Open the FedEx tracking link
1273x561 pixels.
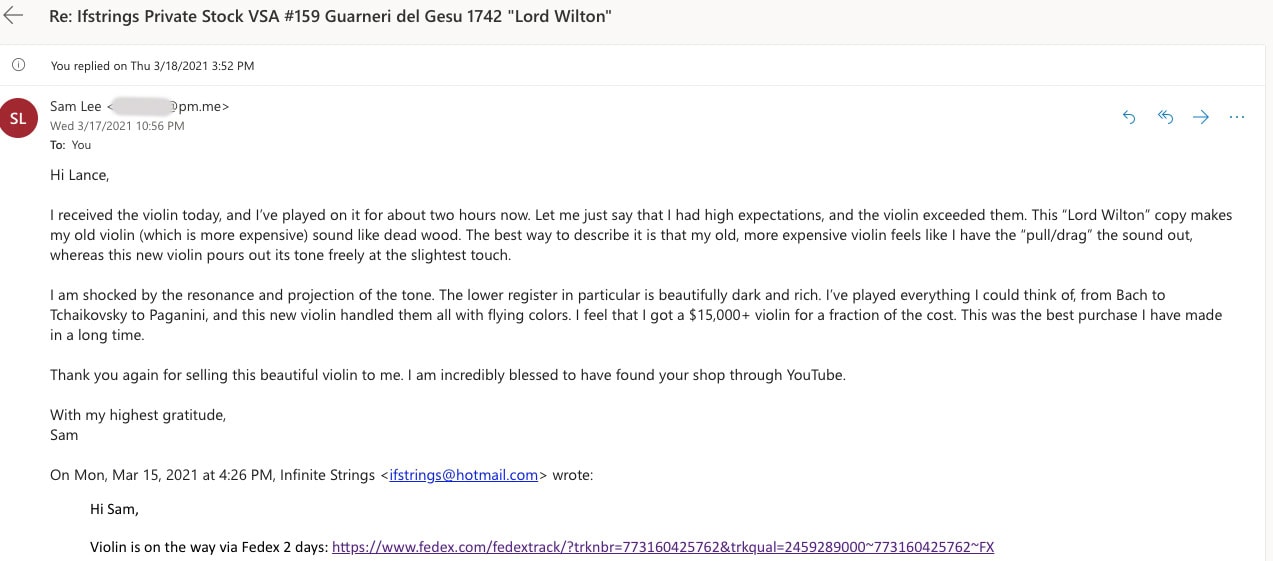coord(662,547)
